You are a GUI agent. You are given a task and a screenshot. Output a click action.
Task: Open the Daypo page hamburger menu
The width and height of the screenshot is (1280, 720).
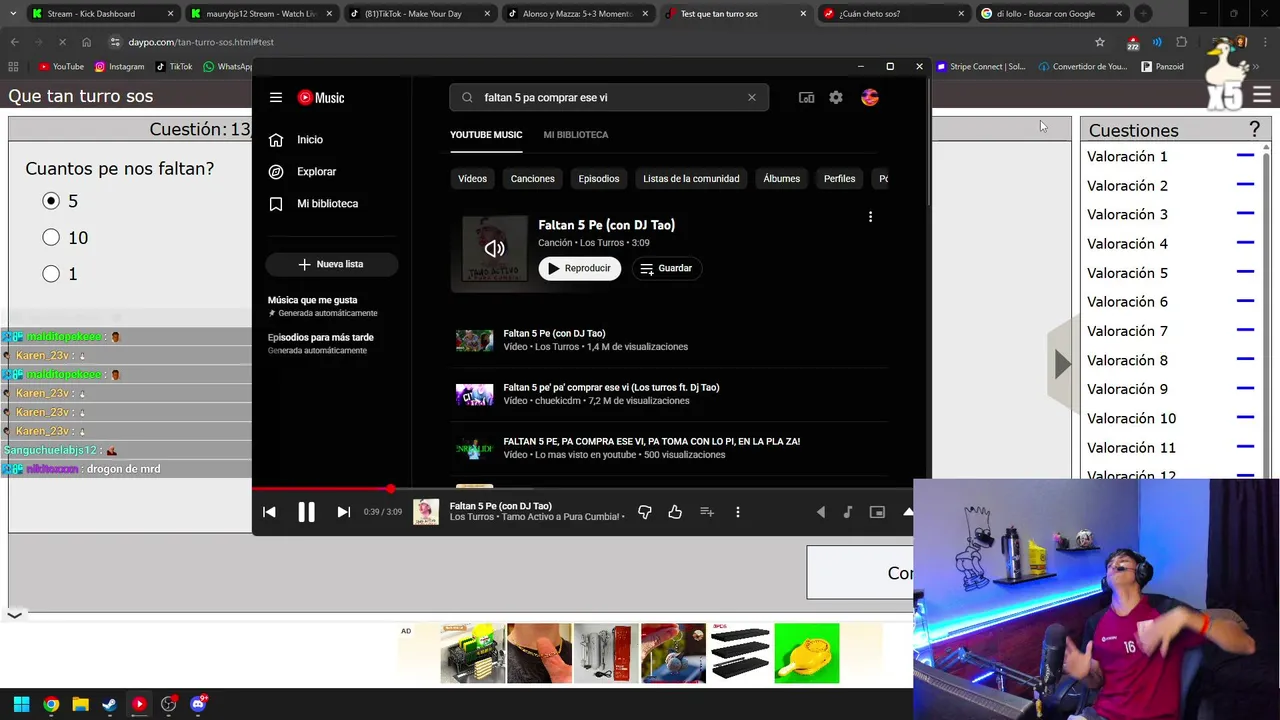point(1262,96)
